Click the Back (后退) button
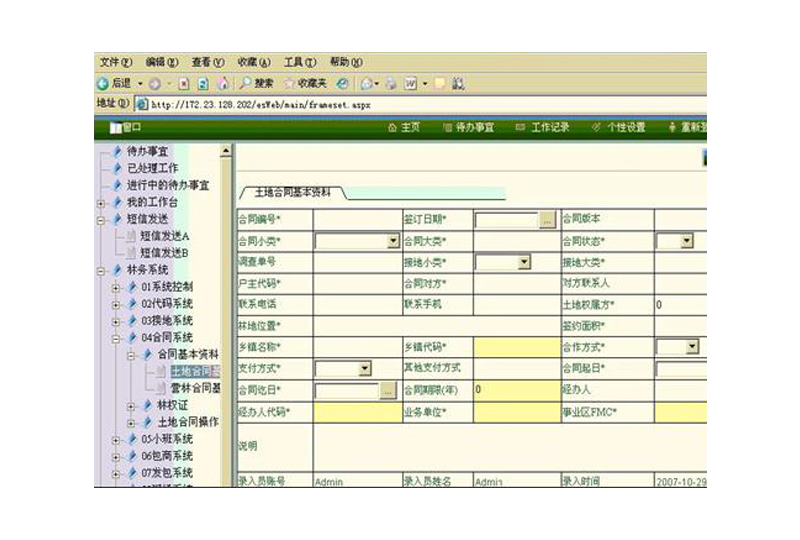Screen dimensions: 800x540 tap(115, 83)
